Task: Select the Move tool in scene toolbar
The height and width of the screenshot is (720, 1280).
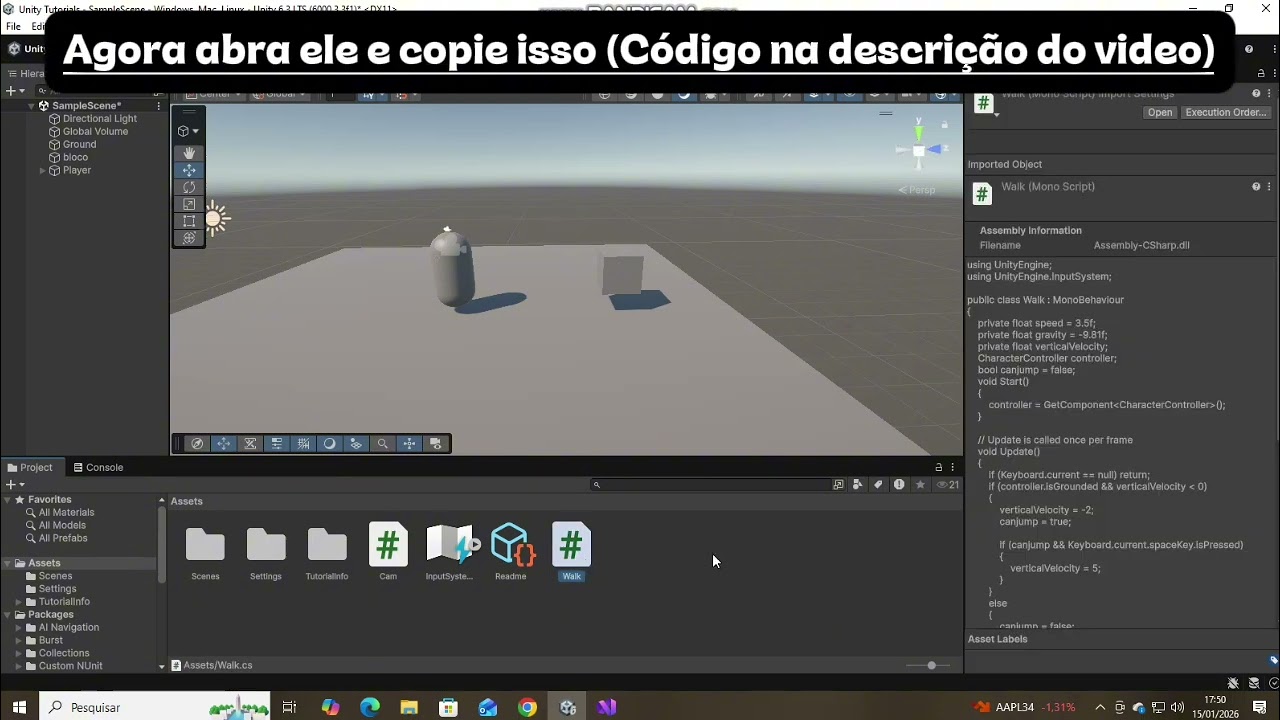Action: pyautogui.click(x=189, y=170)
